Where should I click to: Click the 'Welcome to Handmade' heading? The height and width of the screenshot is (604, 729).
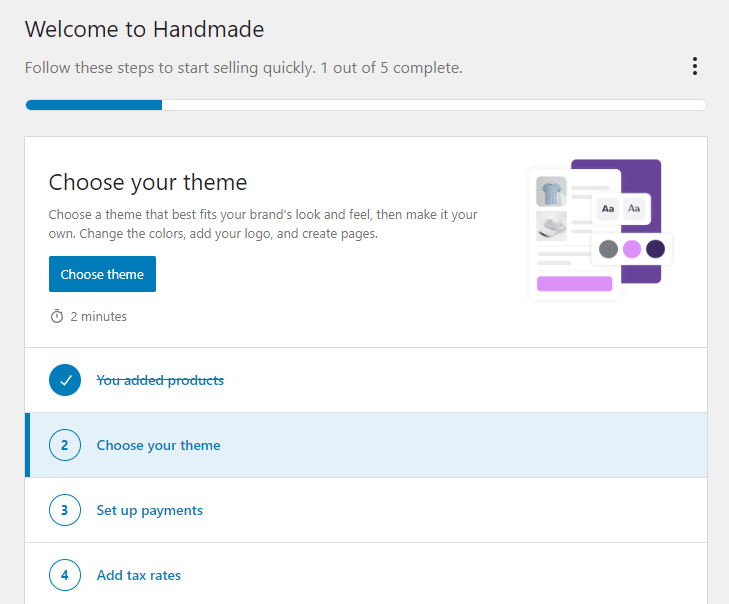point(145,29)
